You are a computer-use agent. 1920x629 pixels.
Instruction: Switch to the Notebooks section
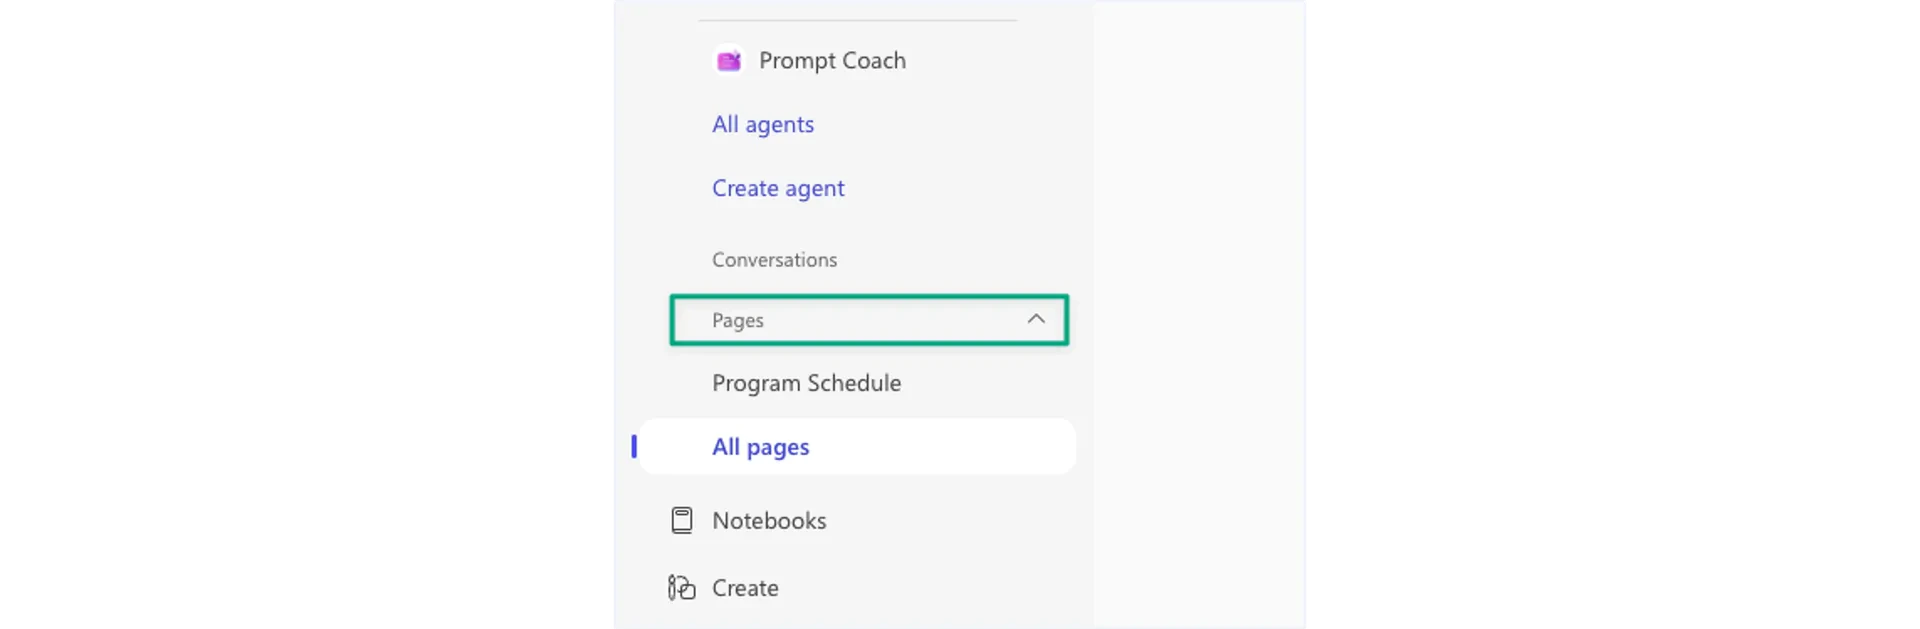tap(768, 520)
